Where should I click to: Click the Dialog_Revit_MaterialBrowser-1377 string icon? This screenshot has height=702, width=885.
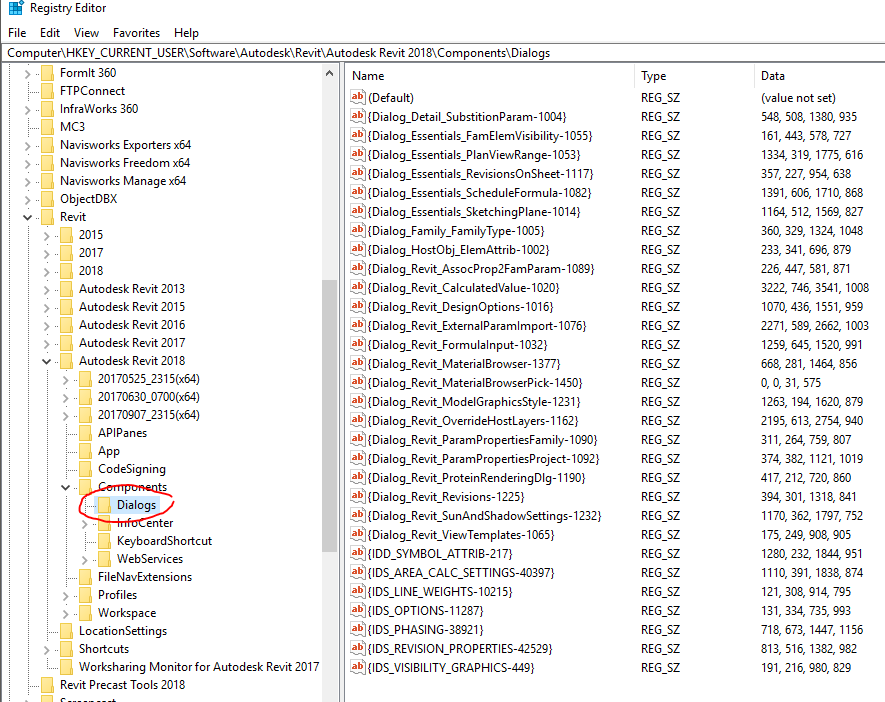(357, 363)
